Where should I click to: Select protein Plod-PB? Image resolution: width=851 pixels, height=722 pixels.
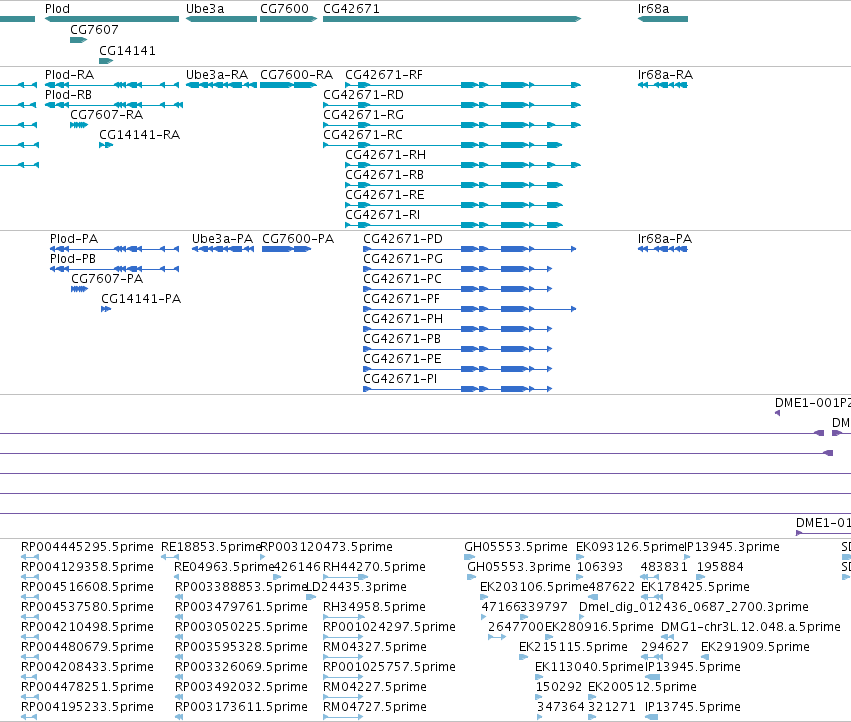(x=73, y=259)
